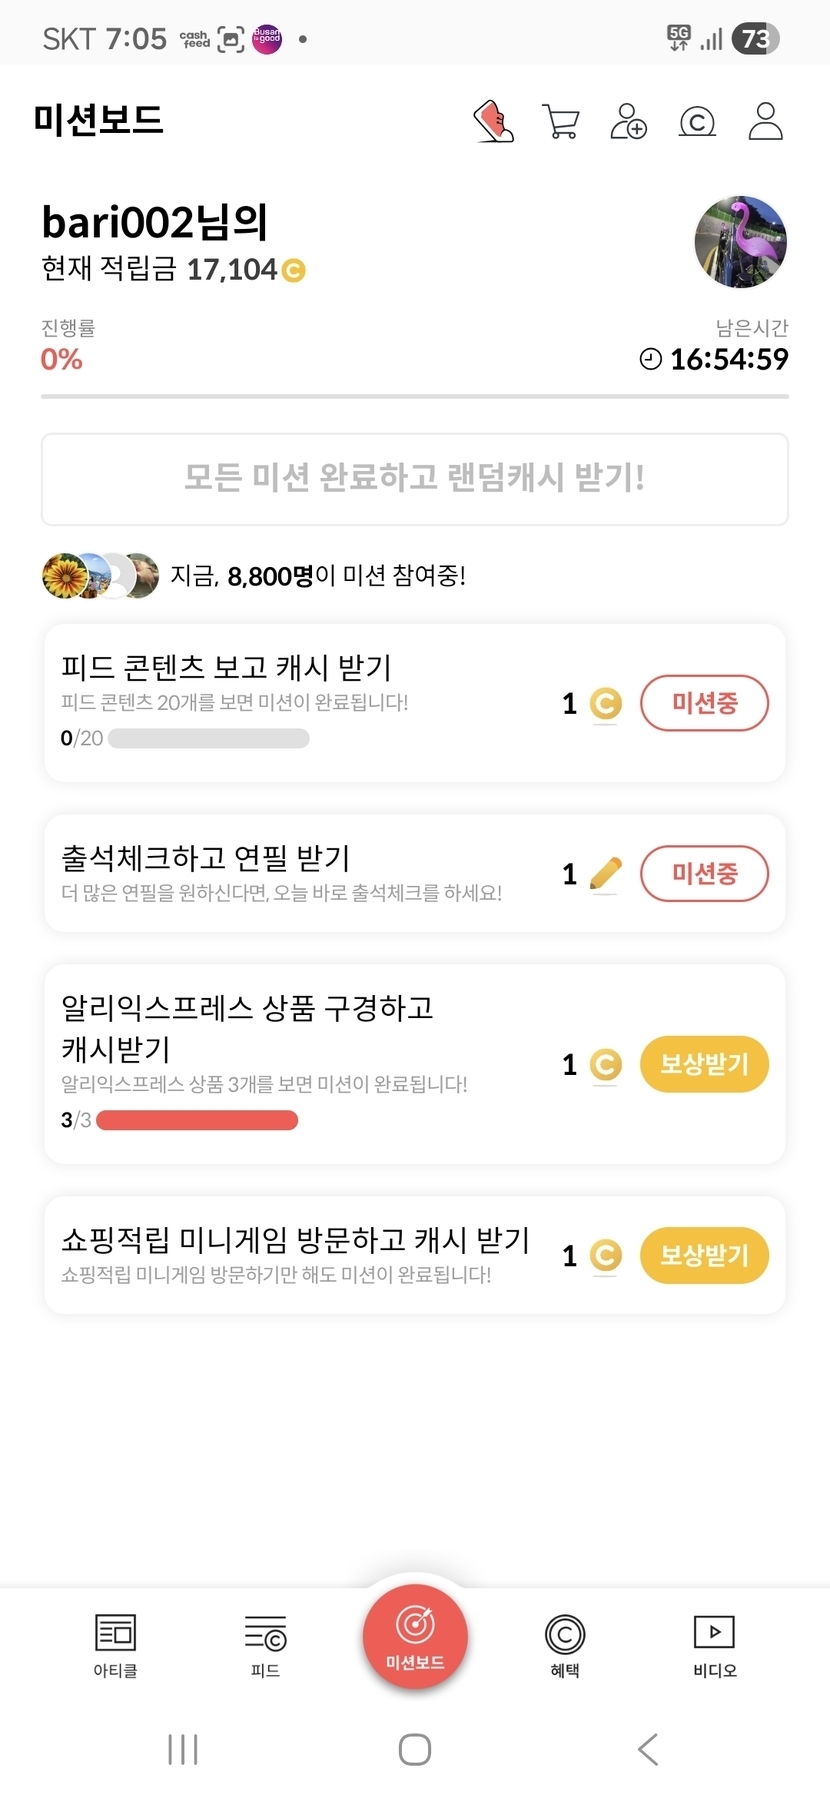This screenshot has width=830, height=1798.
Task: Open the 비디오 tab
Action: [714, 1645]
